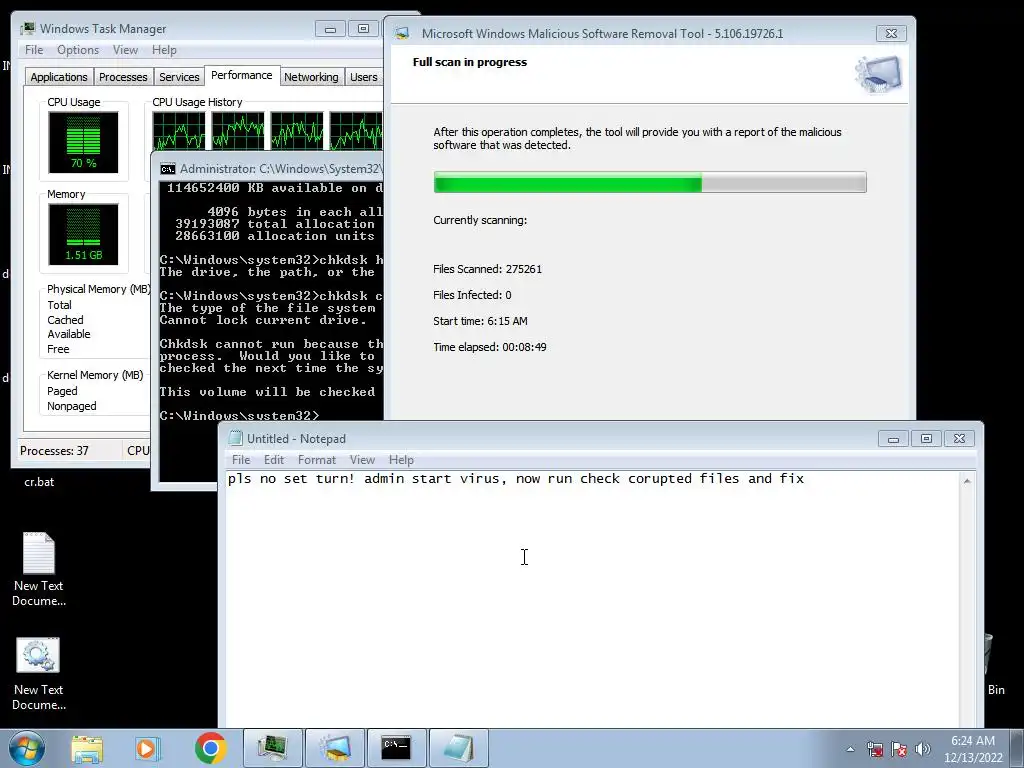Switch to Task Manager Processes tab
This screenshot has width=1024, height=768.
123,77
